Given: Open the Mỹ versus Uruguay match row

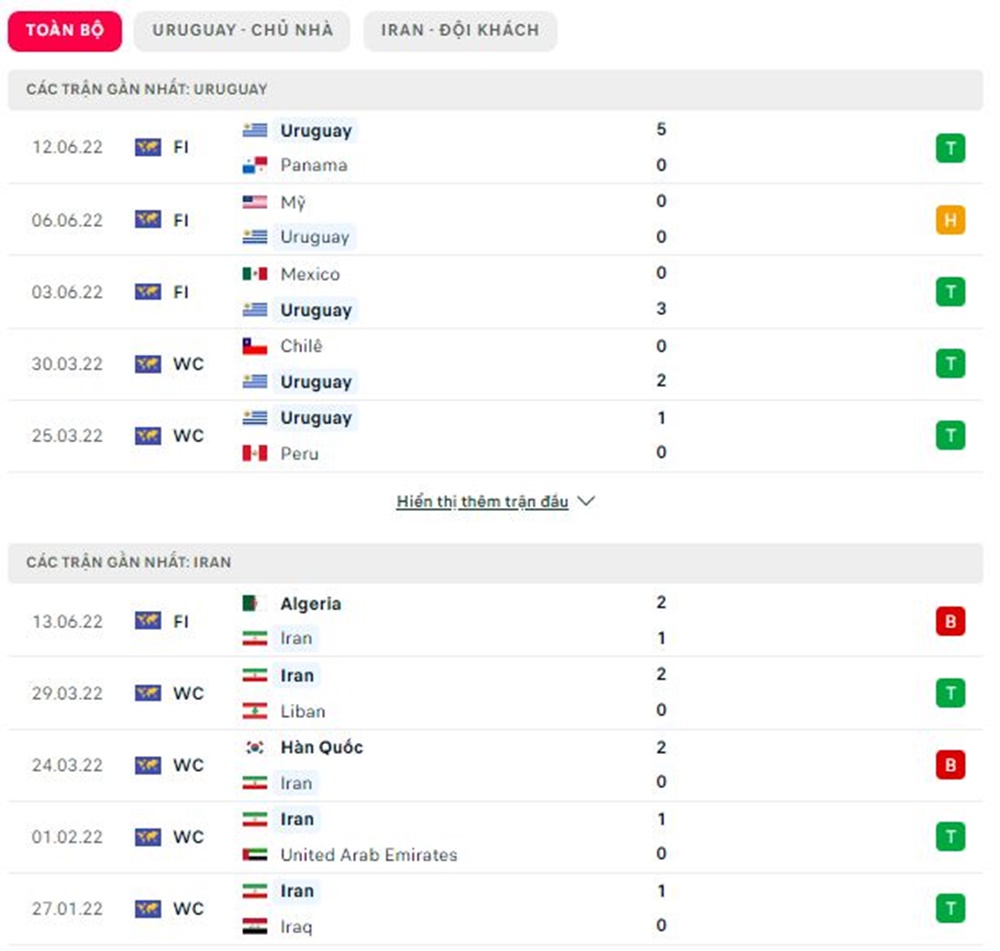Looking at the screenshot, I should point(500,220).
